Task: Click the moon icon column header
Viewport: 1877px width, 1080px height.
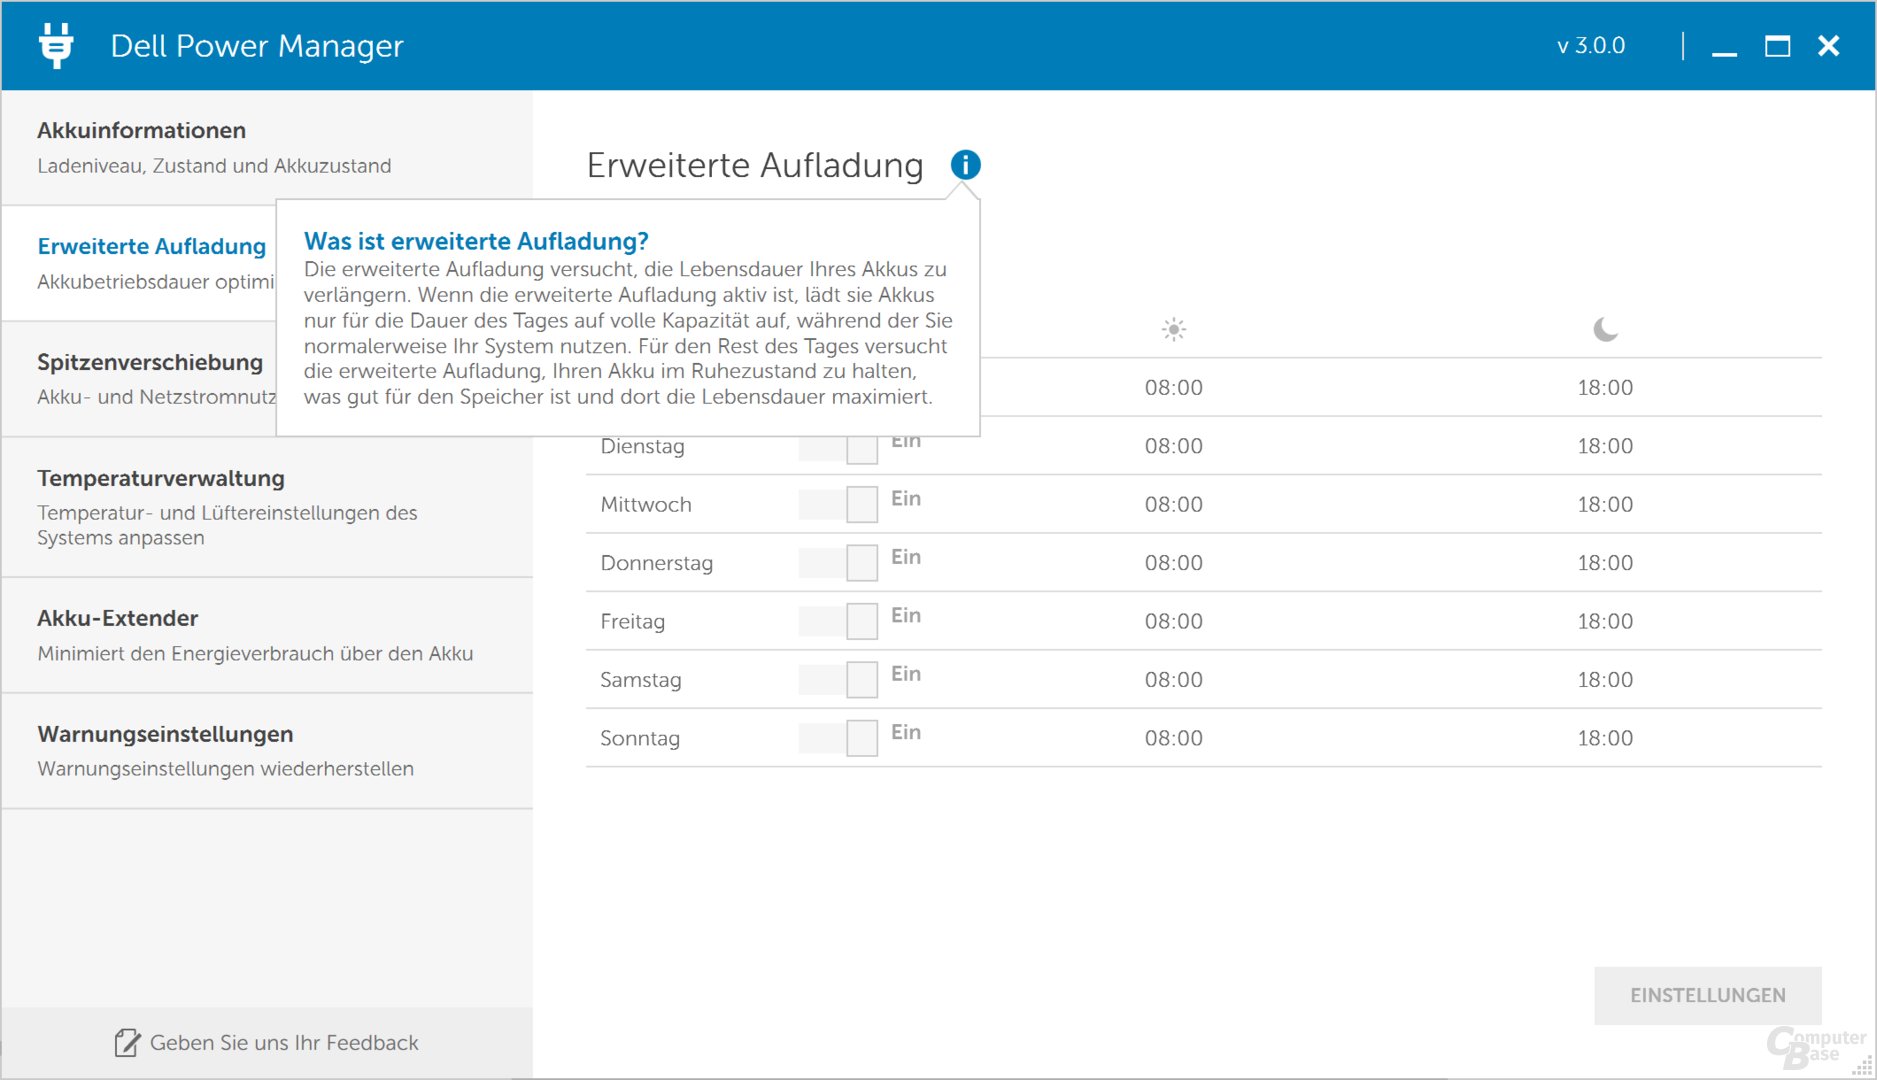Action: [1605, 329]
